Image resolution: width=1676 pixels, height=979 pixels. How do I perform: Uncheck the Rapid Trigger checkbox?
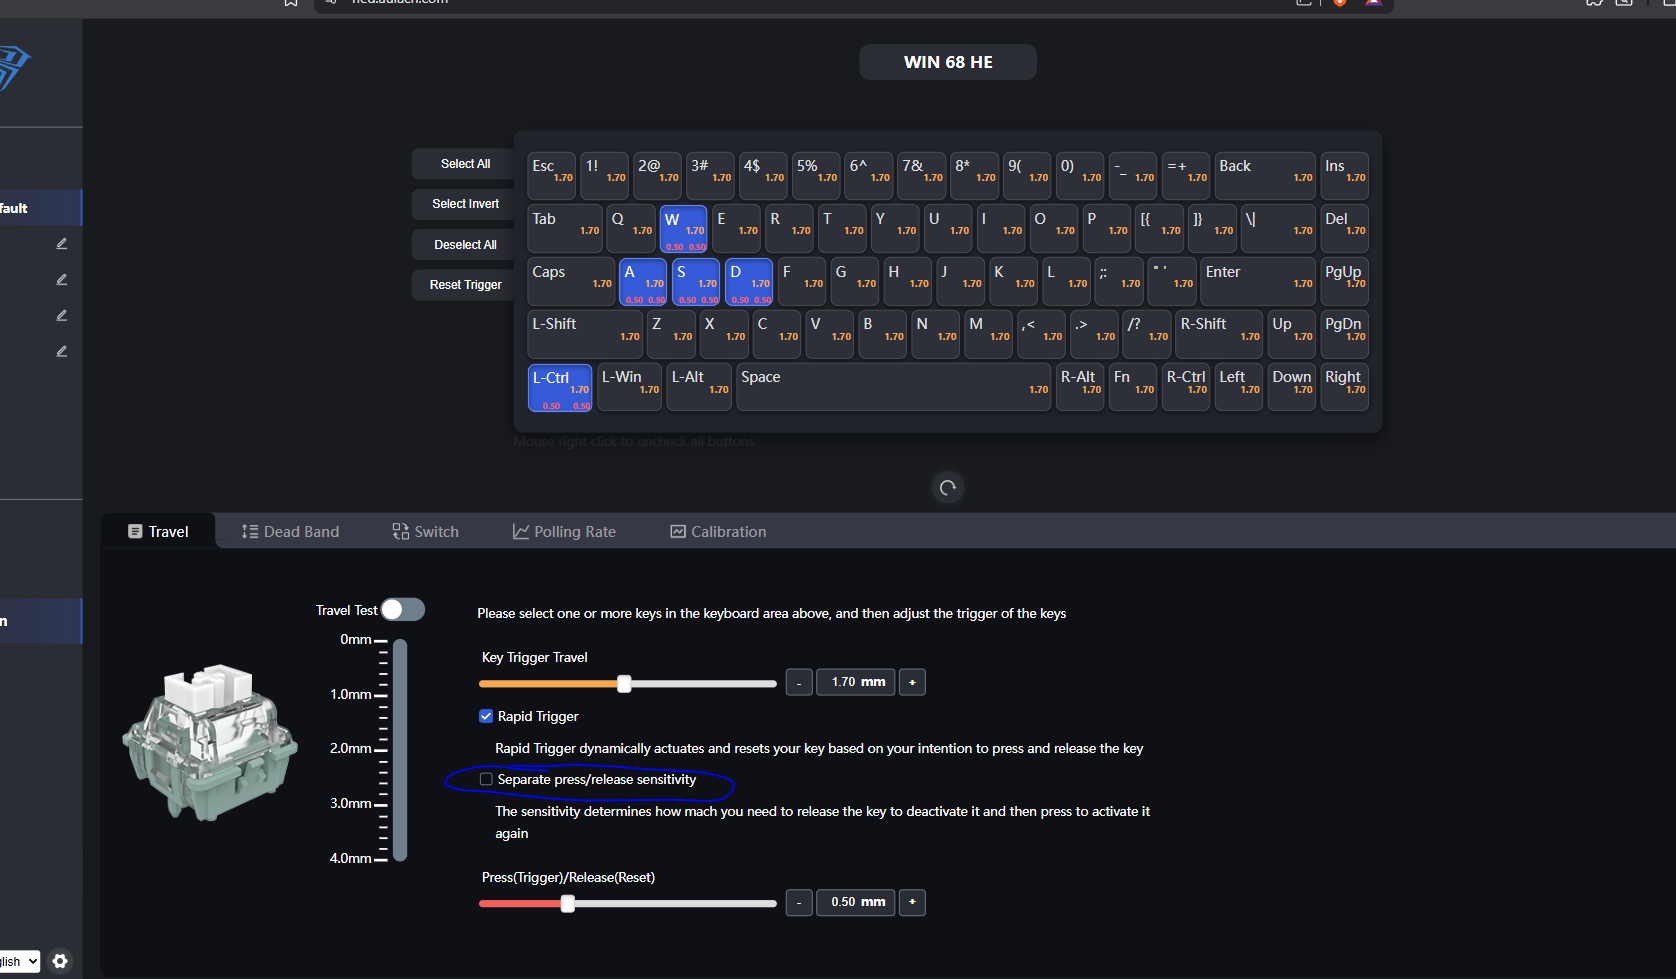(x=486, y=716)
